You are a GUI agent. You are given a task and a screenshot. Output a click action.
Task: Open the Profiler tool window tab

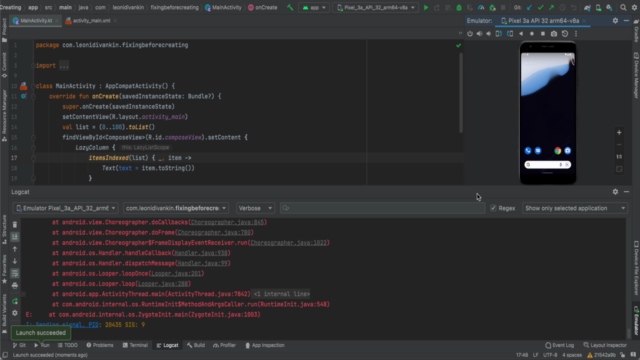tap(224, 345)
